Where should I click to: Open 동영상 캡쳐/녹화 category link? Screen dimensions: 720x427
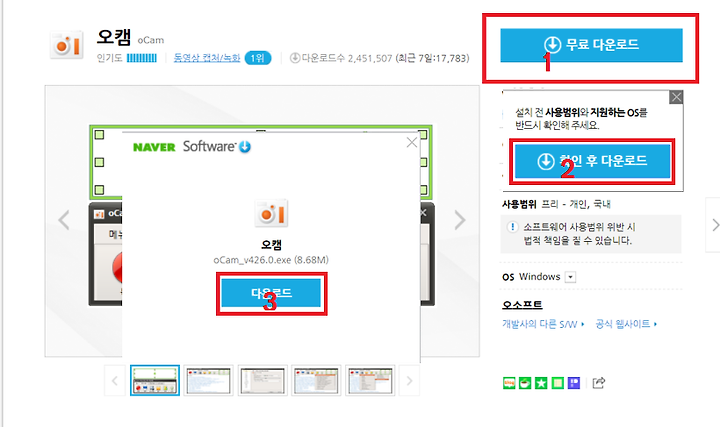tap(207, 58)
